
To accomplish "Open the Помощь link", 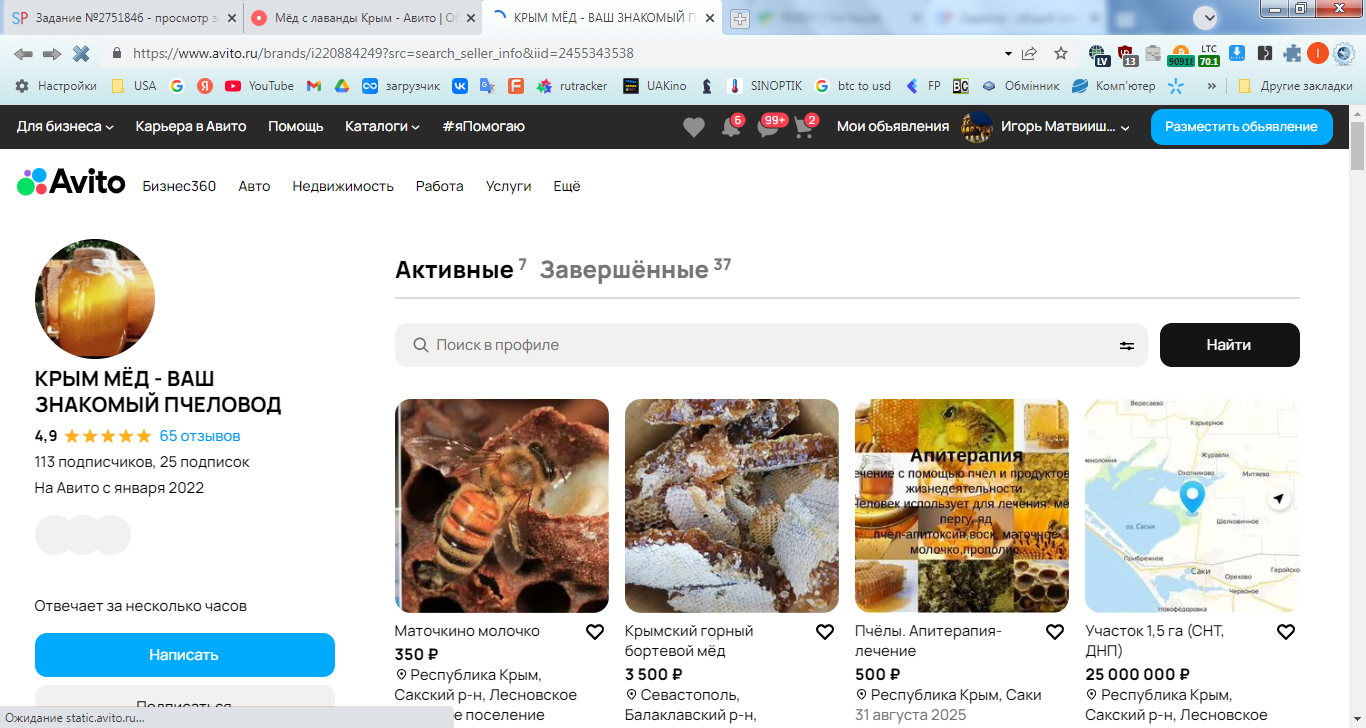I will (x=296, y=126).
